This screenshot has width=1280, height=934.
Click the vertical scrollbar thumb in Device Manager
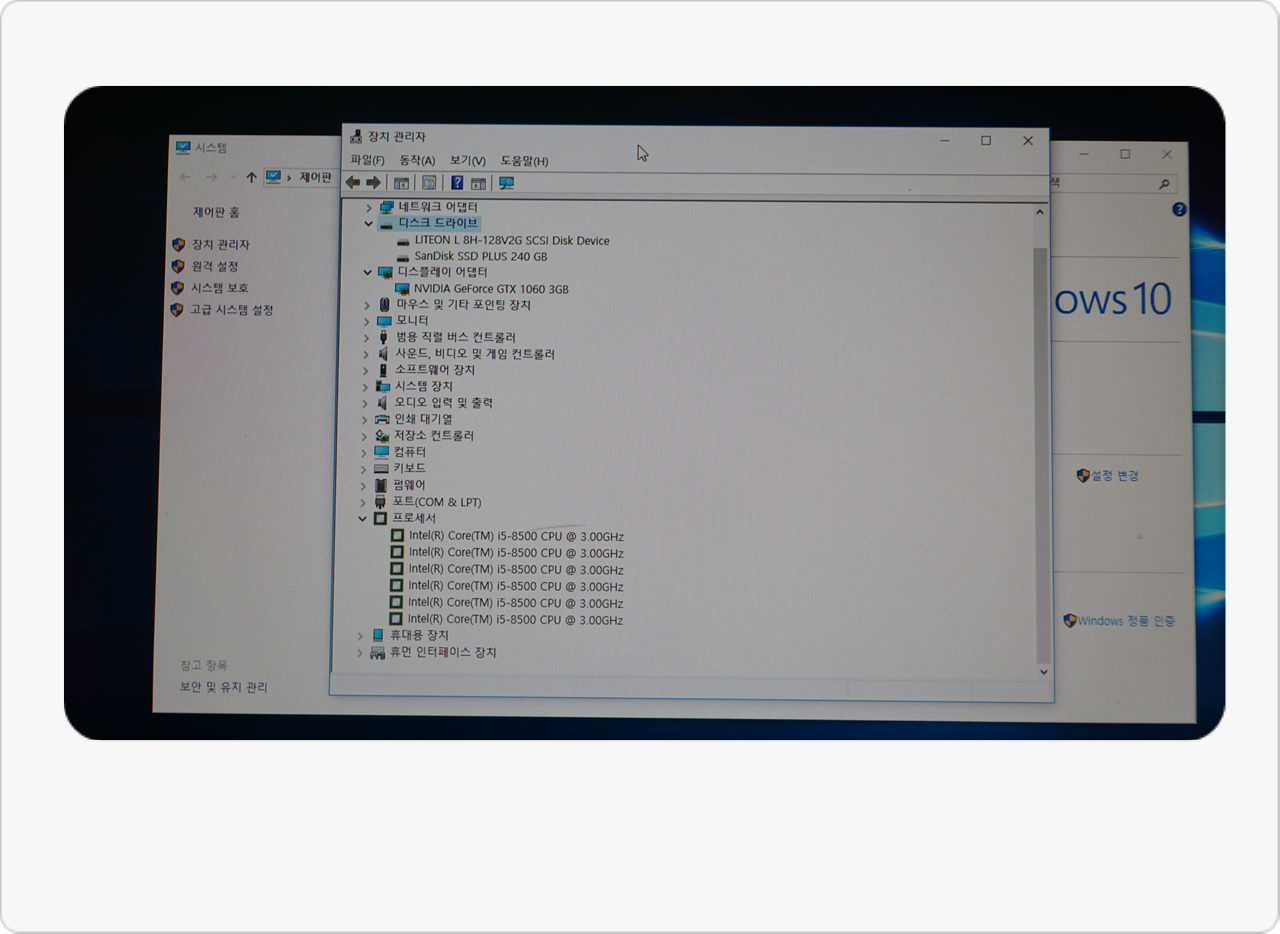tap(1043, 455)
